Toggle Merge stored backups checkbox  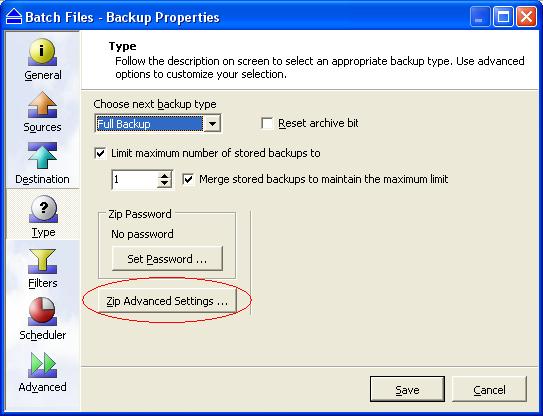coord(188,179)
